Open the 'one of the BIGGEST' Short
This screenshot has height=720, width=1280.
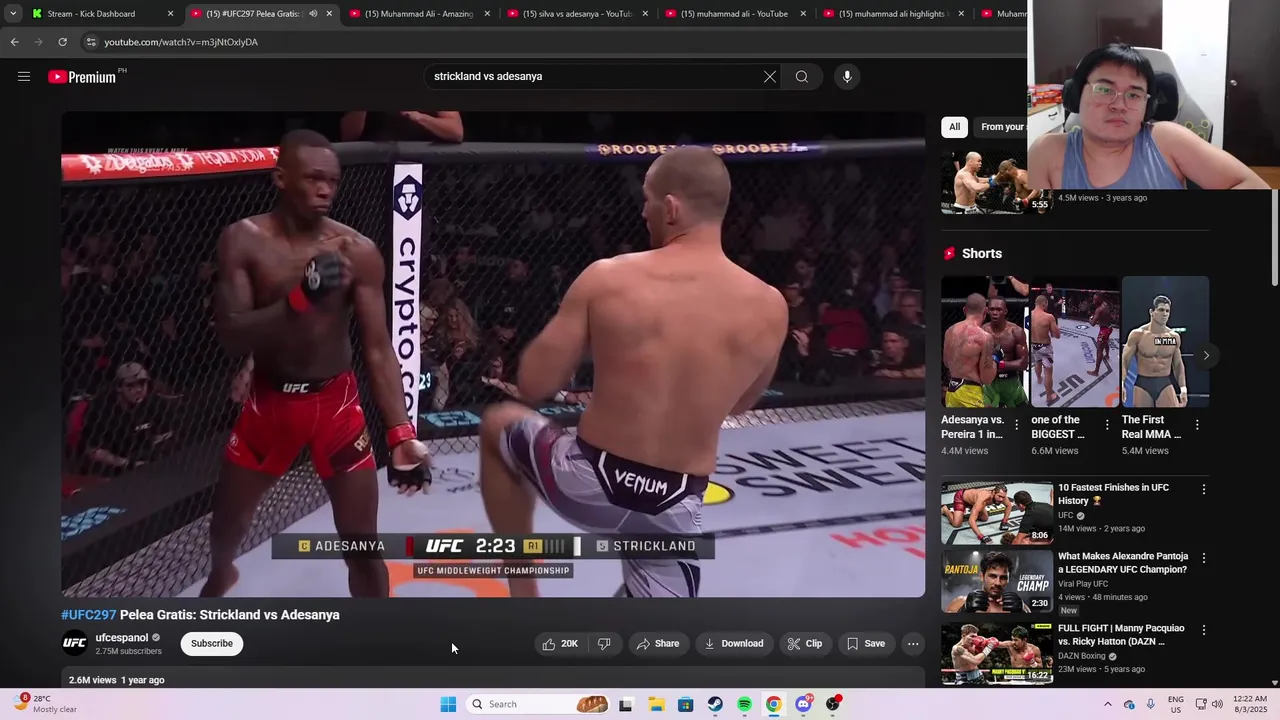coord(1075,342)
